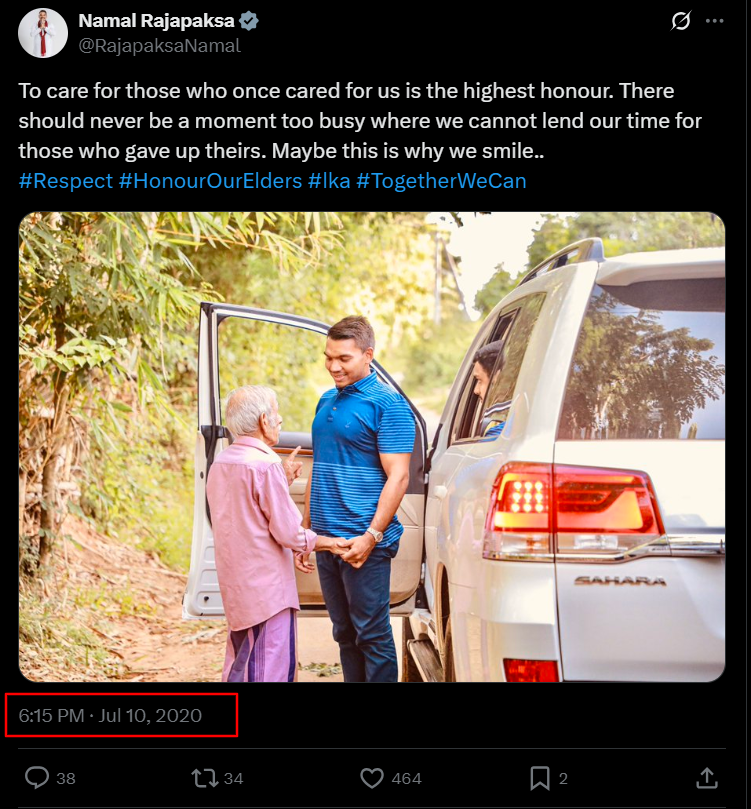Click the Grok slashed-circle icon

tap(681, 21)
